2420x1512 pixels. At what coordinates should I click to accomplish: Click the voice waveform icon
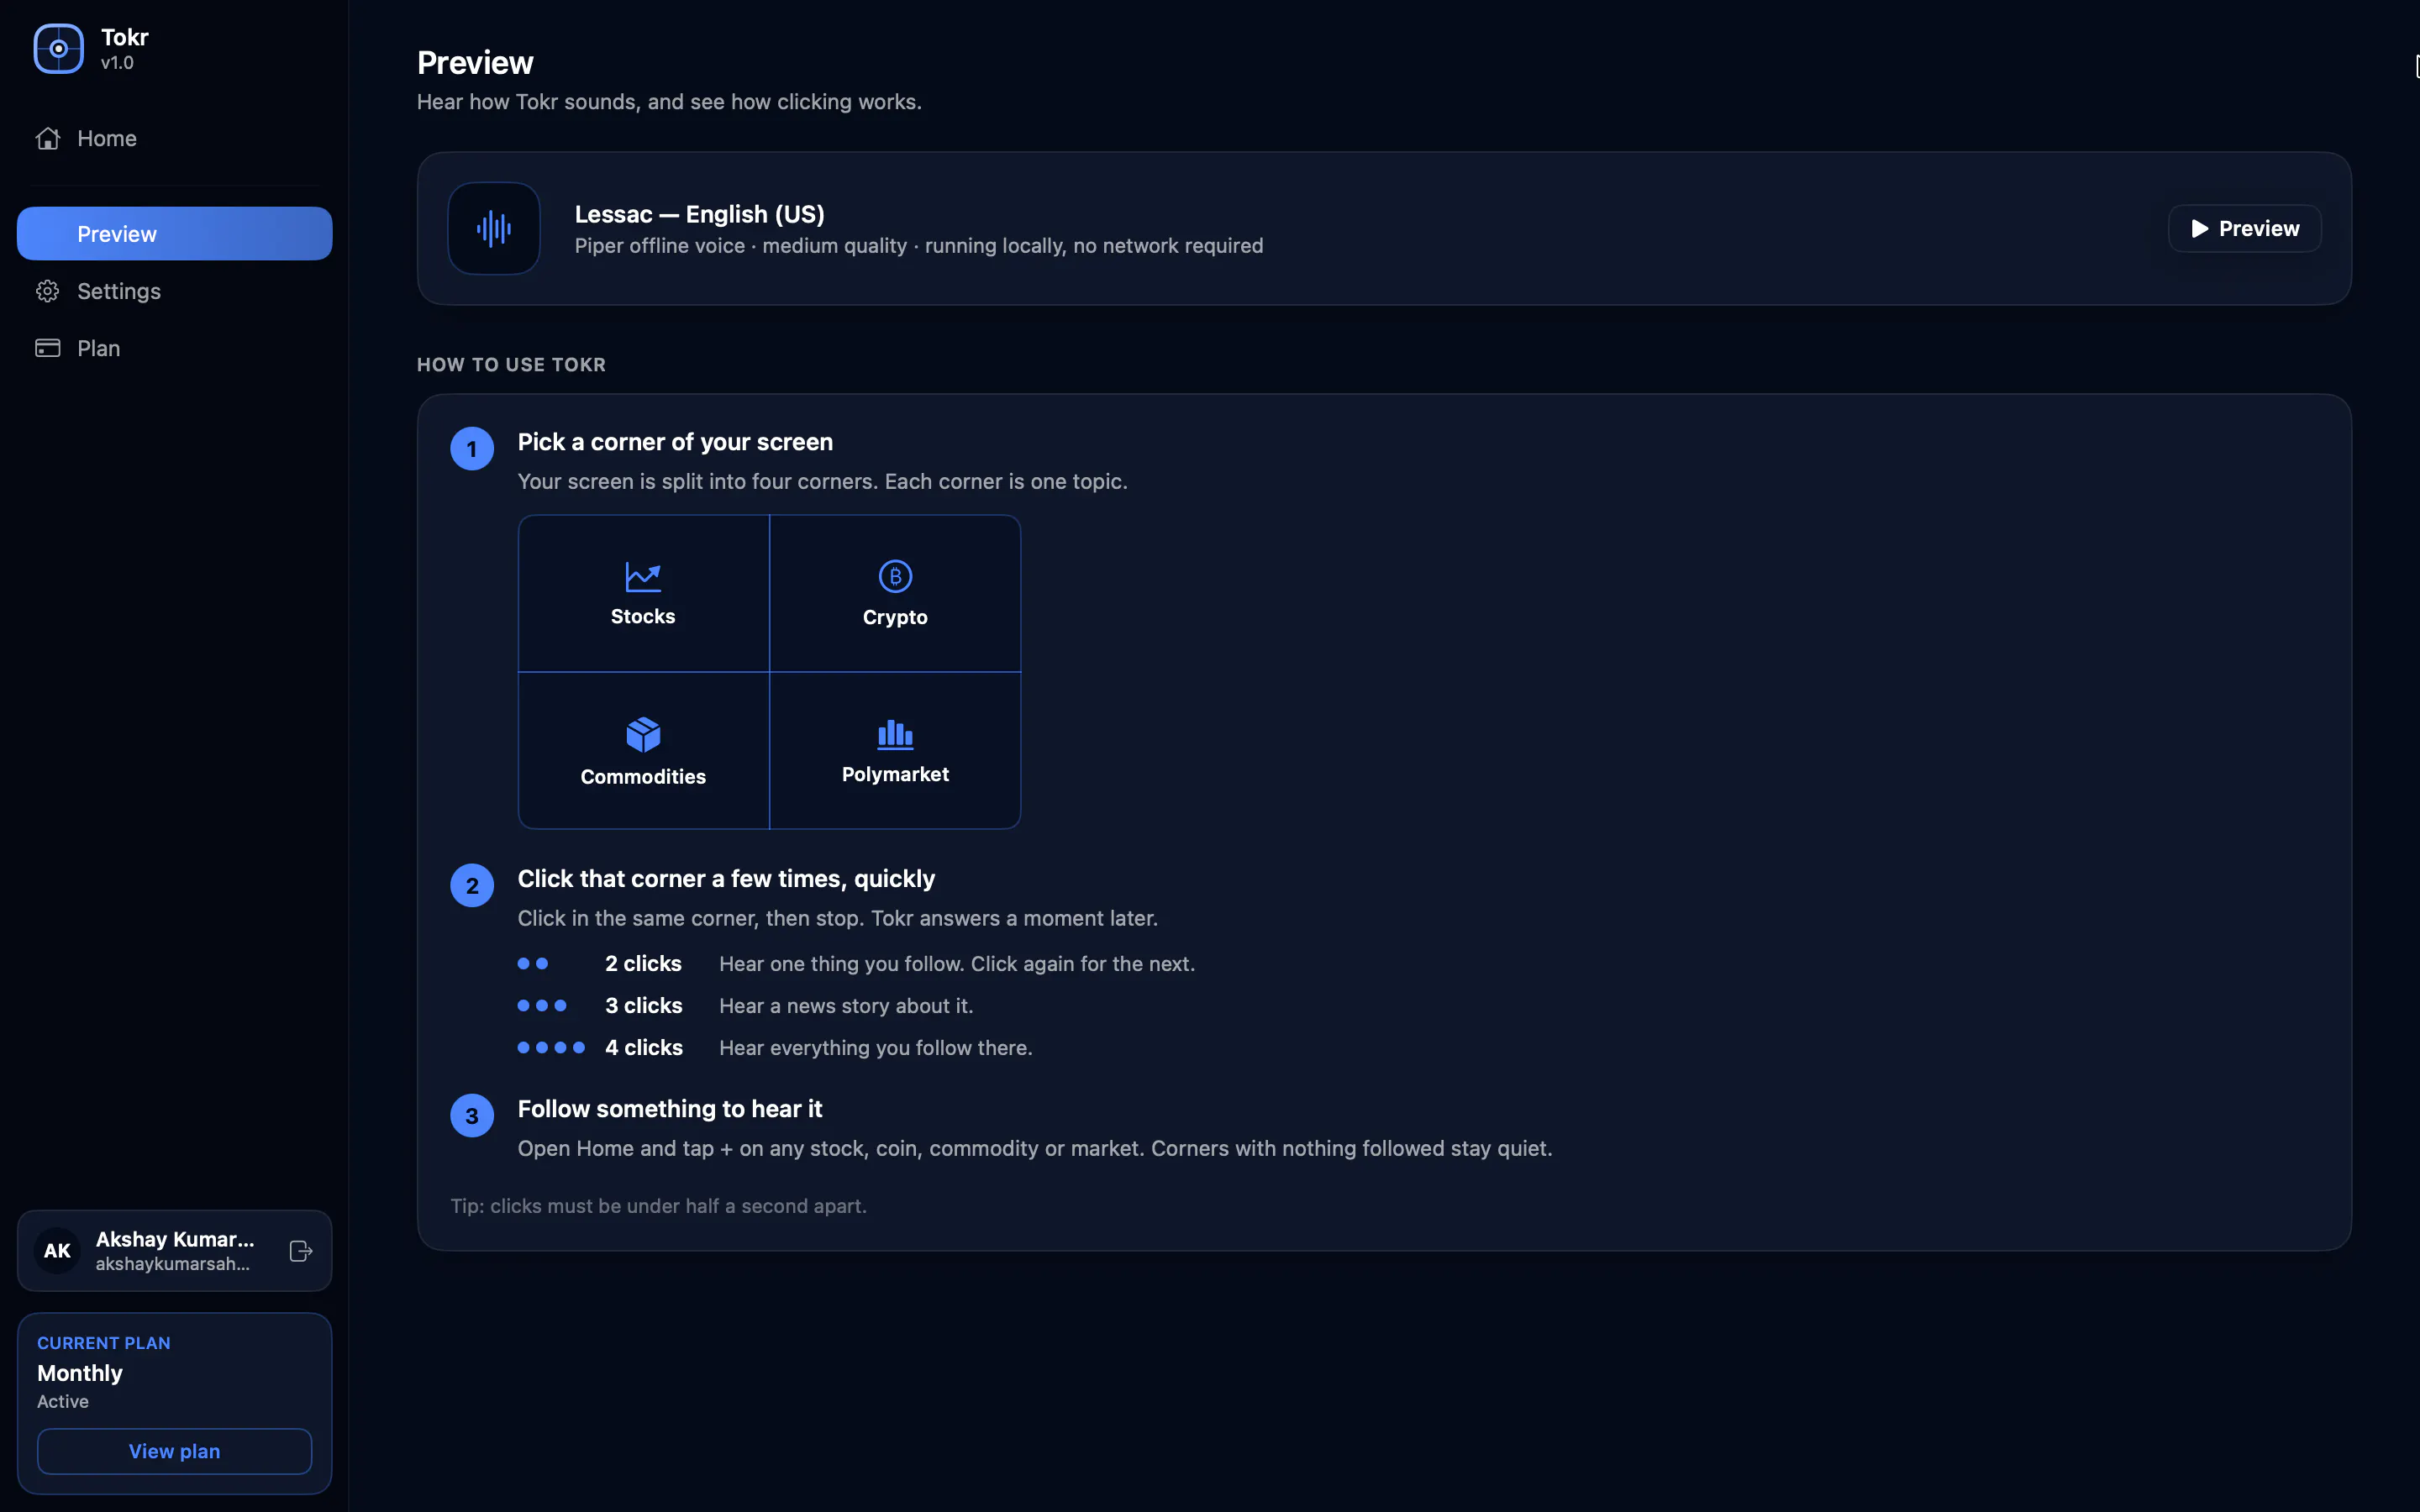pos(494,228)
